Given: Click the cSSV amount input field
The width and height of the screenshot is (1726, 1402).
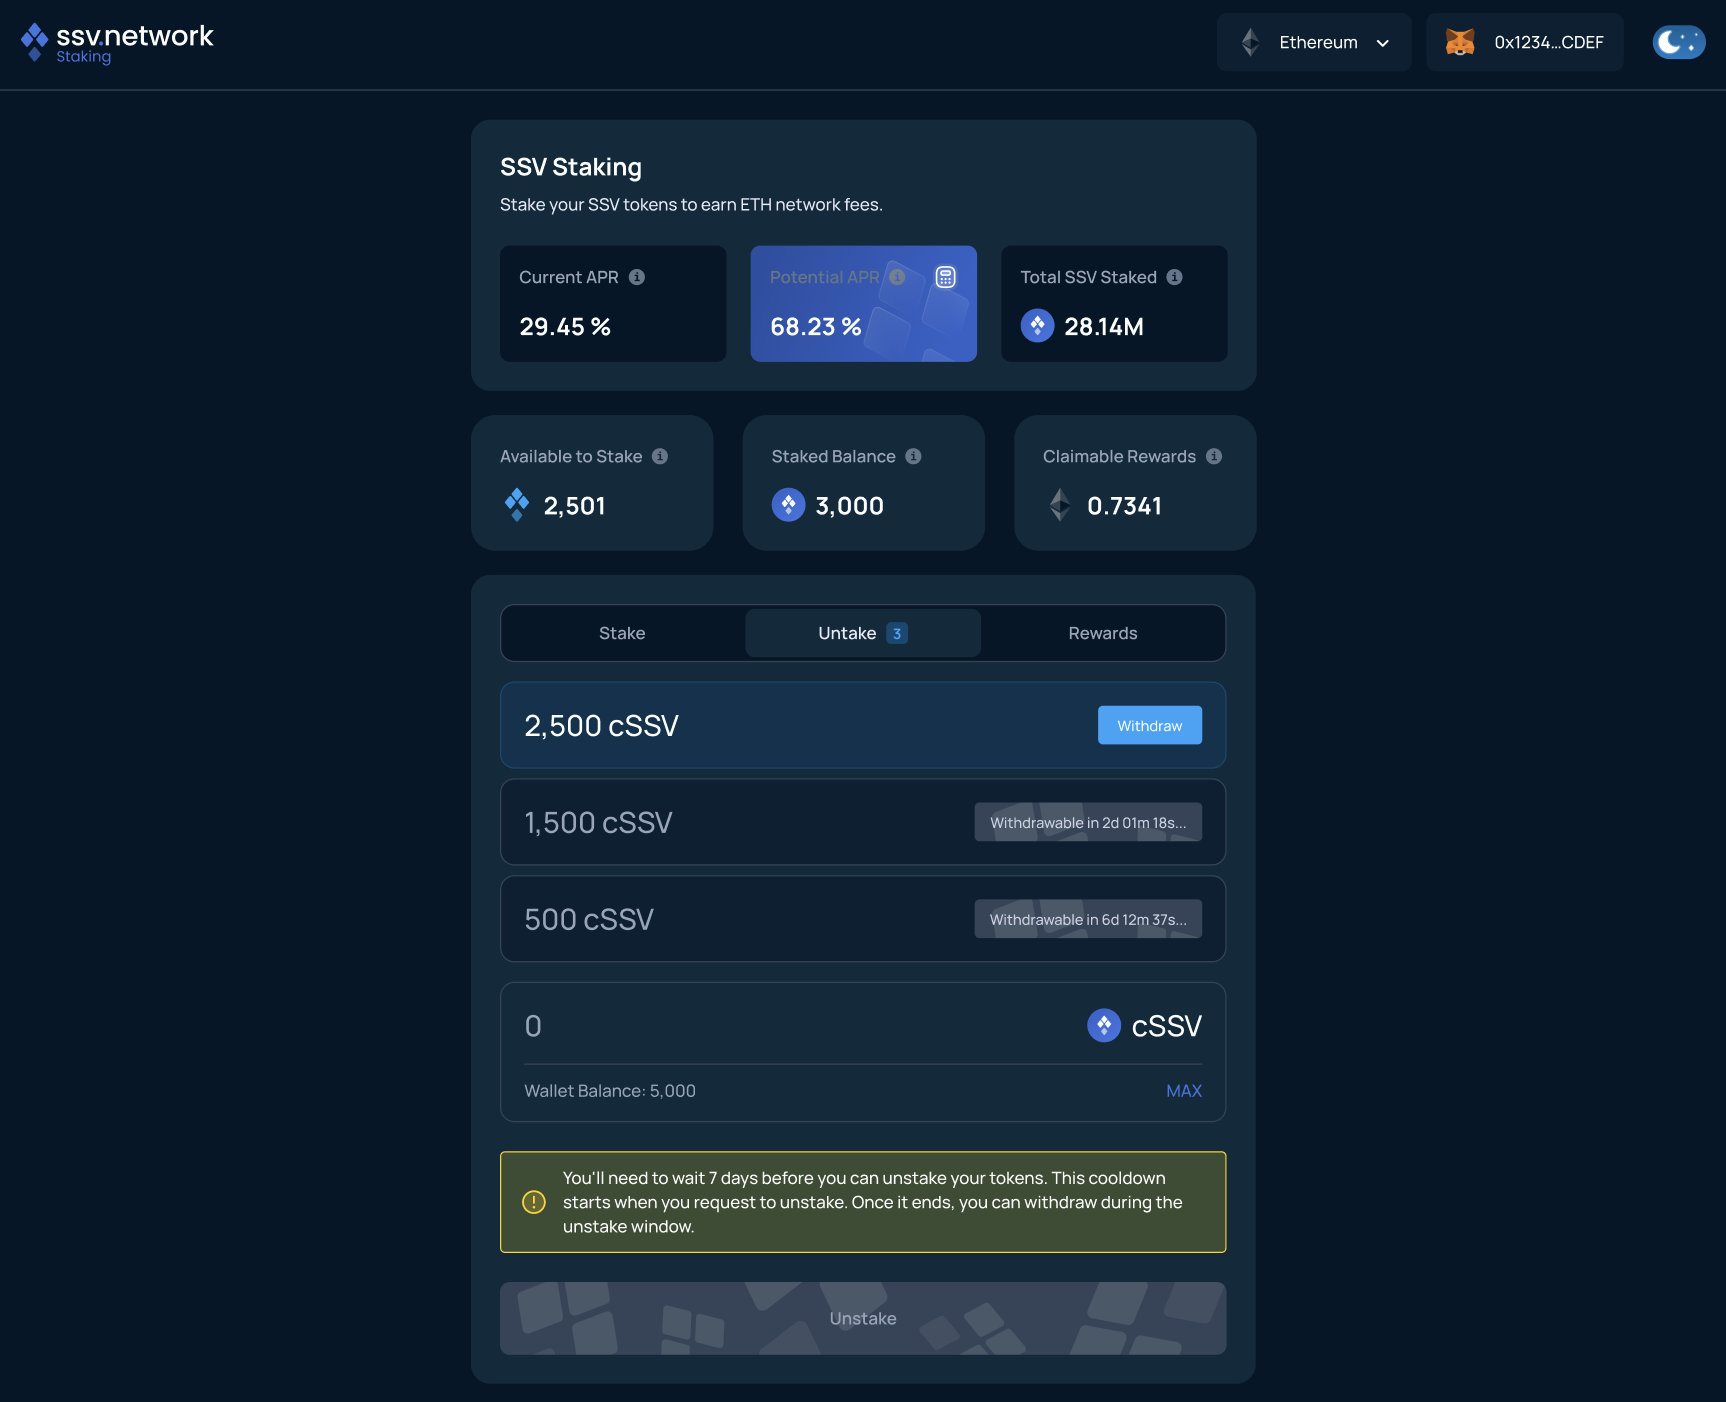Looking at the screenshot, I should (780, 1026).
